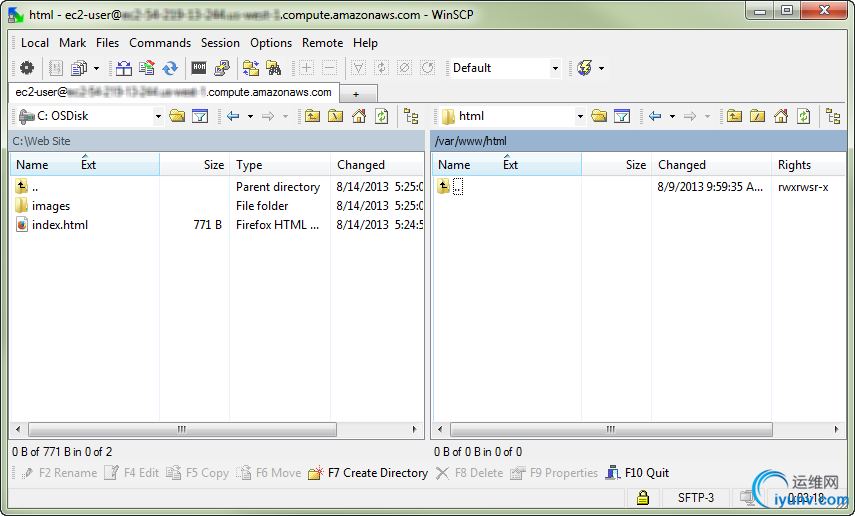Click the F9 Properties button
This screenshot has width=855, height=516.
[554, 473]
